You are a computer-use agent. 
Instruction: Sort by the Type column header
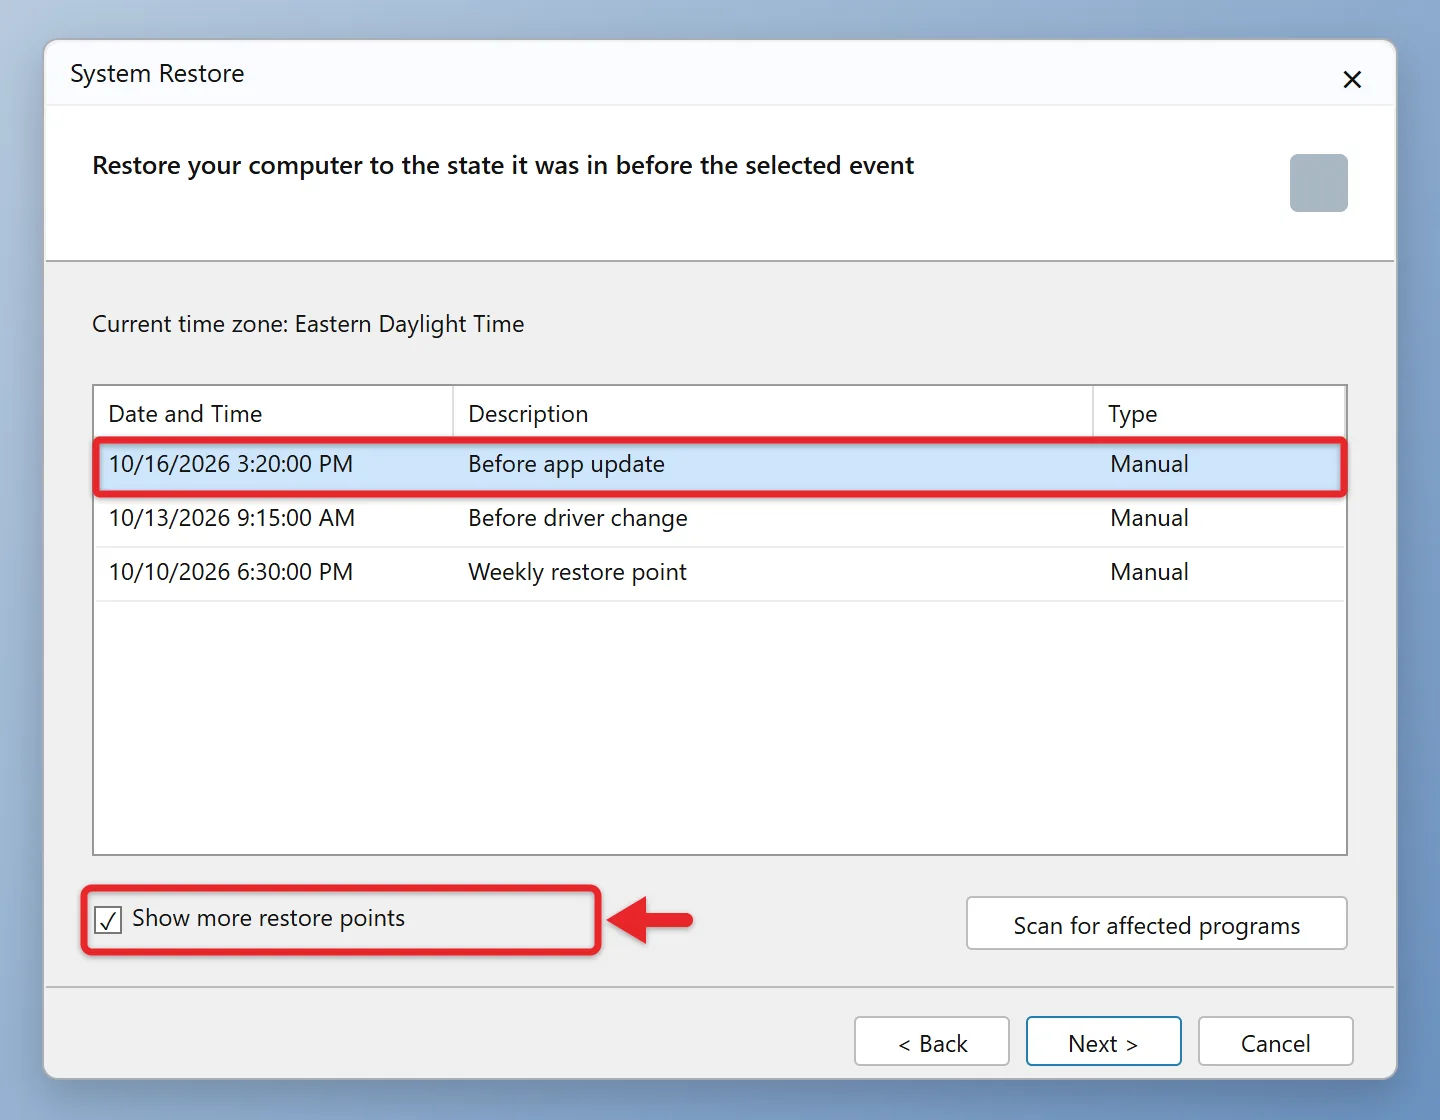pos(1219,413)
